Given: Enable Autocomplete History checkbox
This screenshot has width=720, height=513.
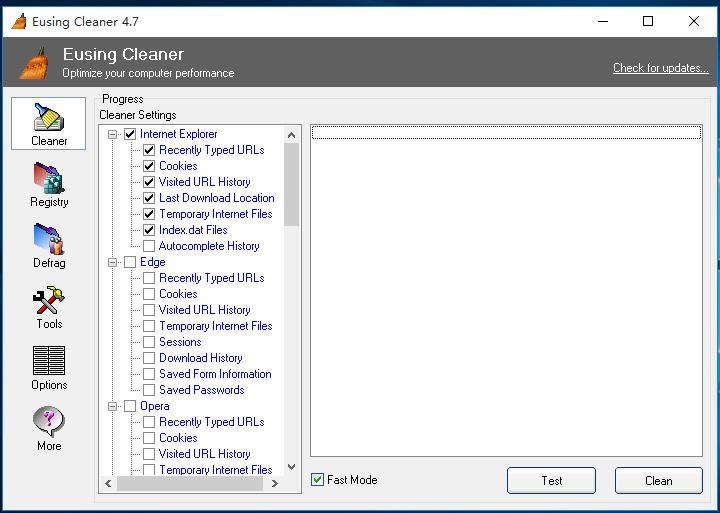Looking at the screenshot, I should [149, 246].
